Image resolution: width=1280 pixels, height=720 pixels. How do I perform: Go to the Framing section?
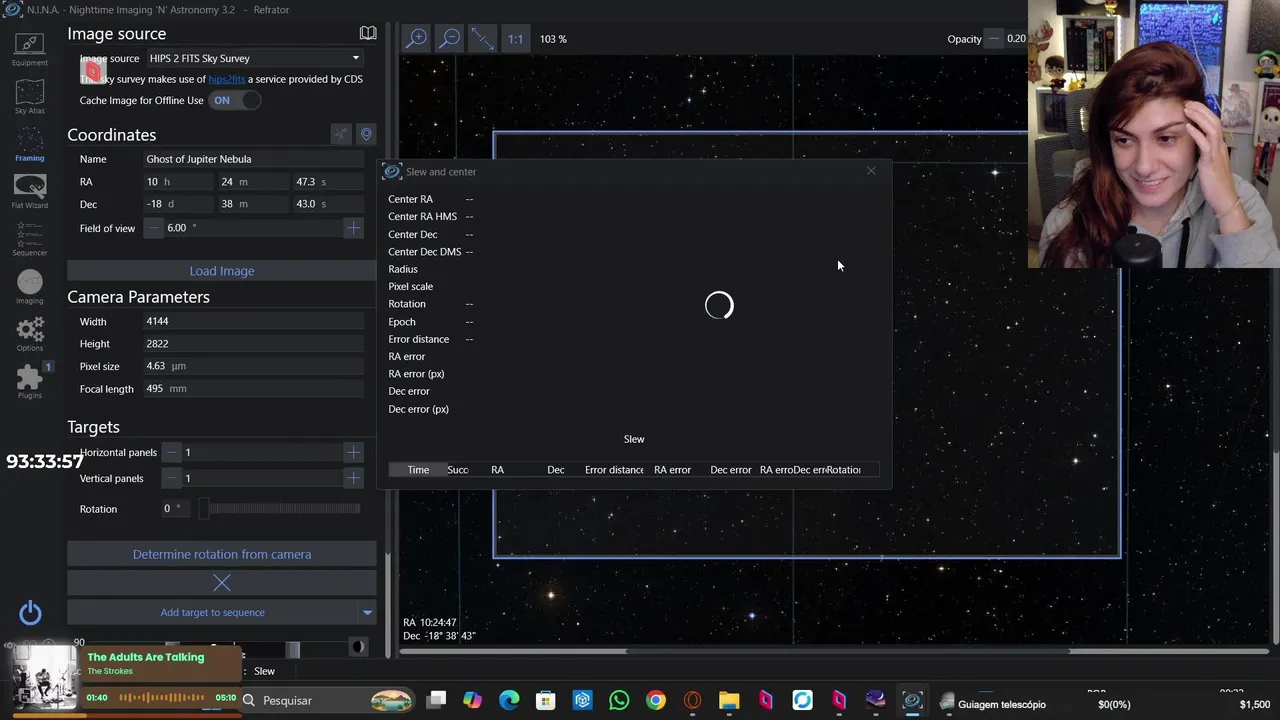30,144
